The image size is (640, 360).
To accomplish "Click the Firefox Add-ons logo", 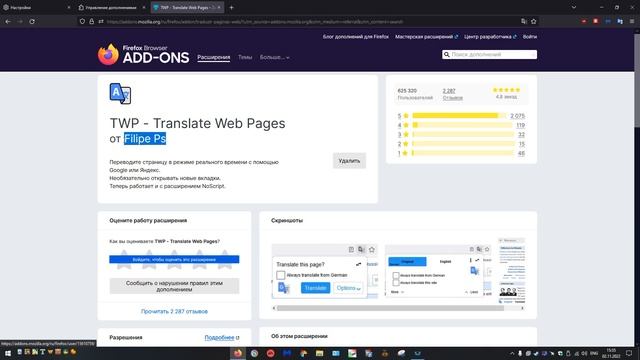I will tap(143, 54).
